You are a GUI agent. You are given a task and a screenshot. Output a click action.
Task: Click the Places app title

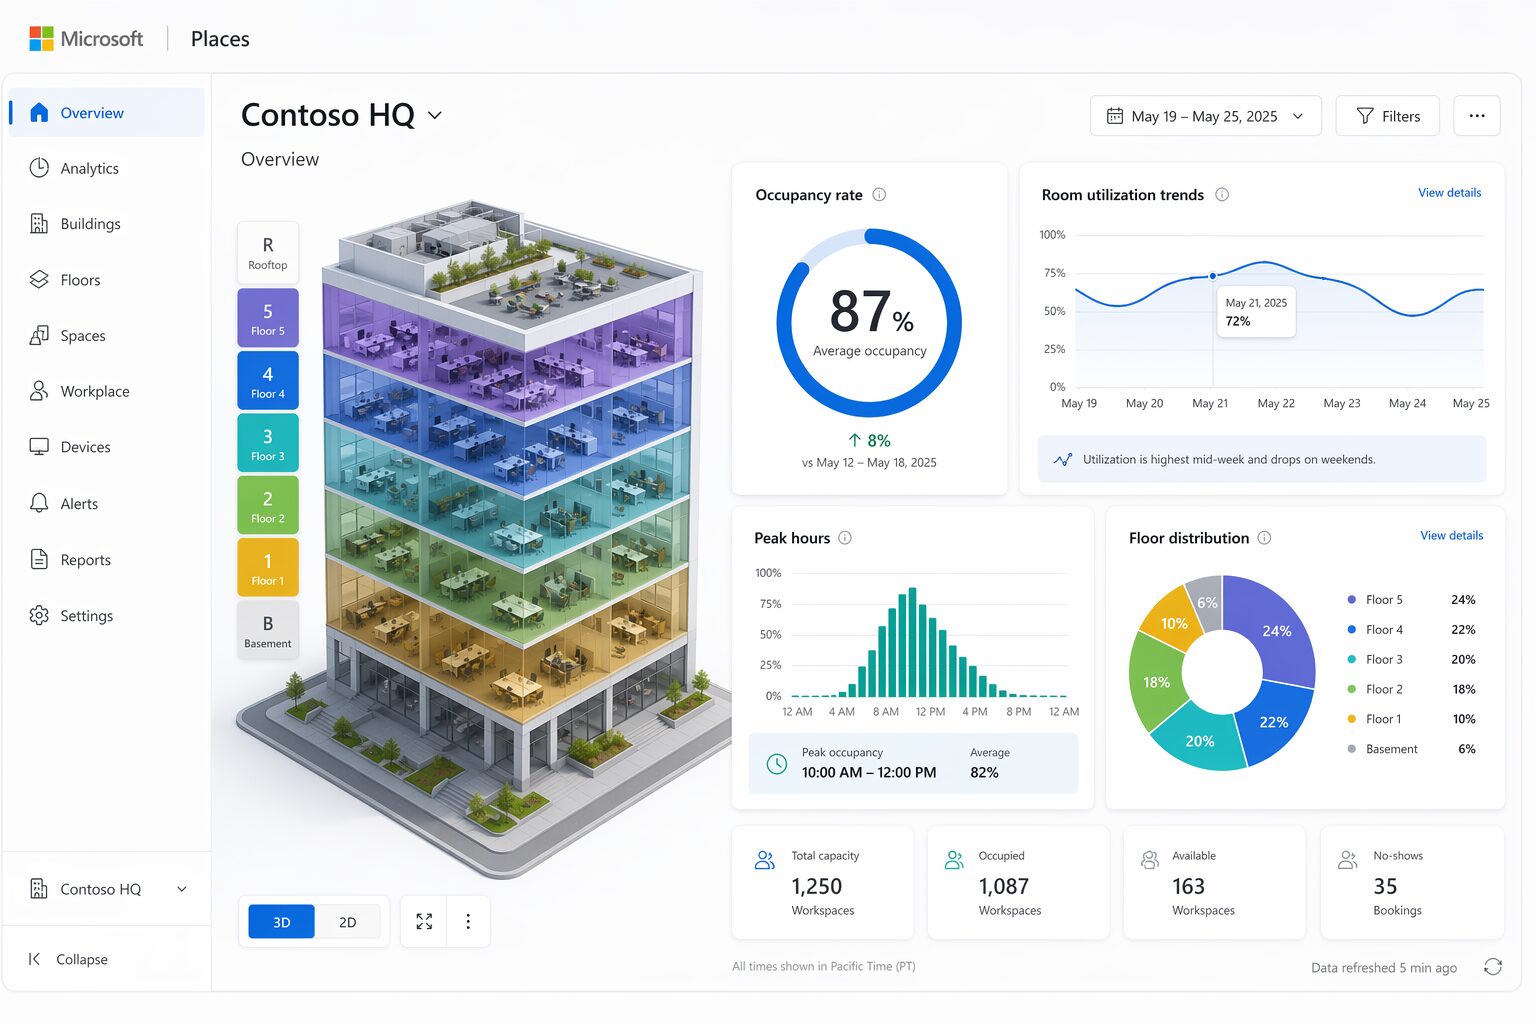coord(220,39)
